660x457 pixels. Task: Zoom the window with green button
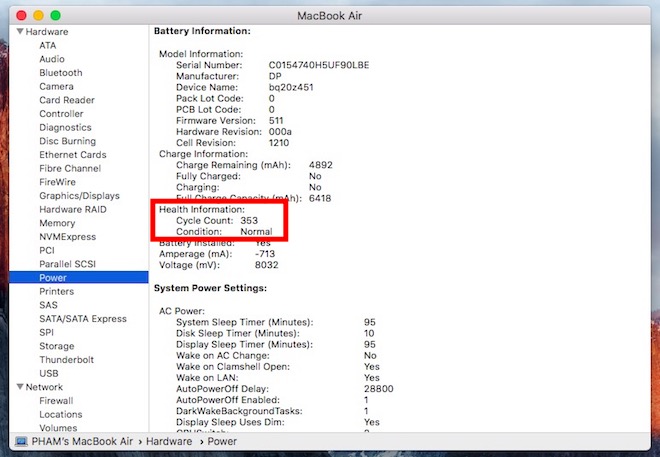click(x=56, y=16)
